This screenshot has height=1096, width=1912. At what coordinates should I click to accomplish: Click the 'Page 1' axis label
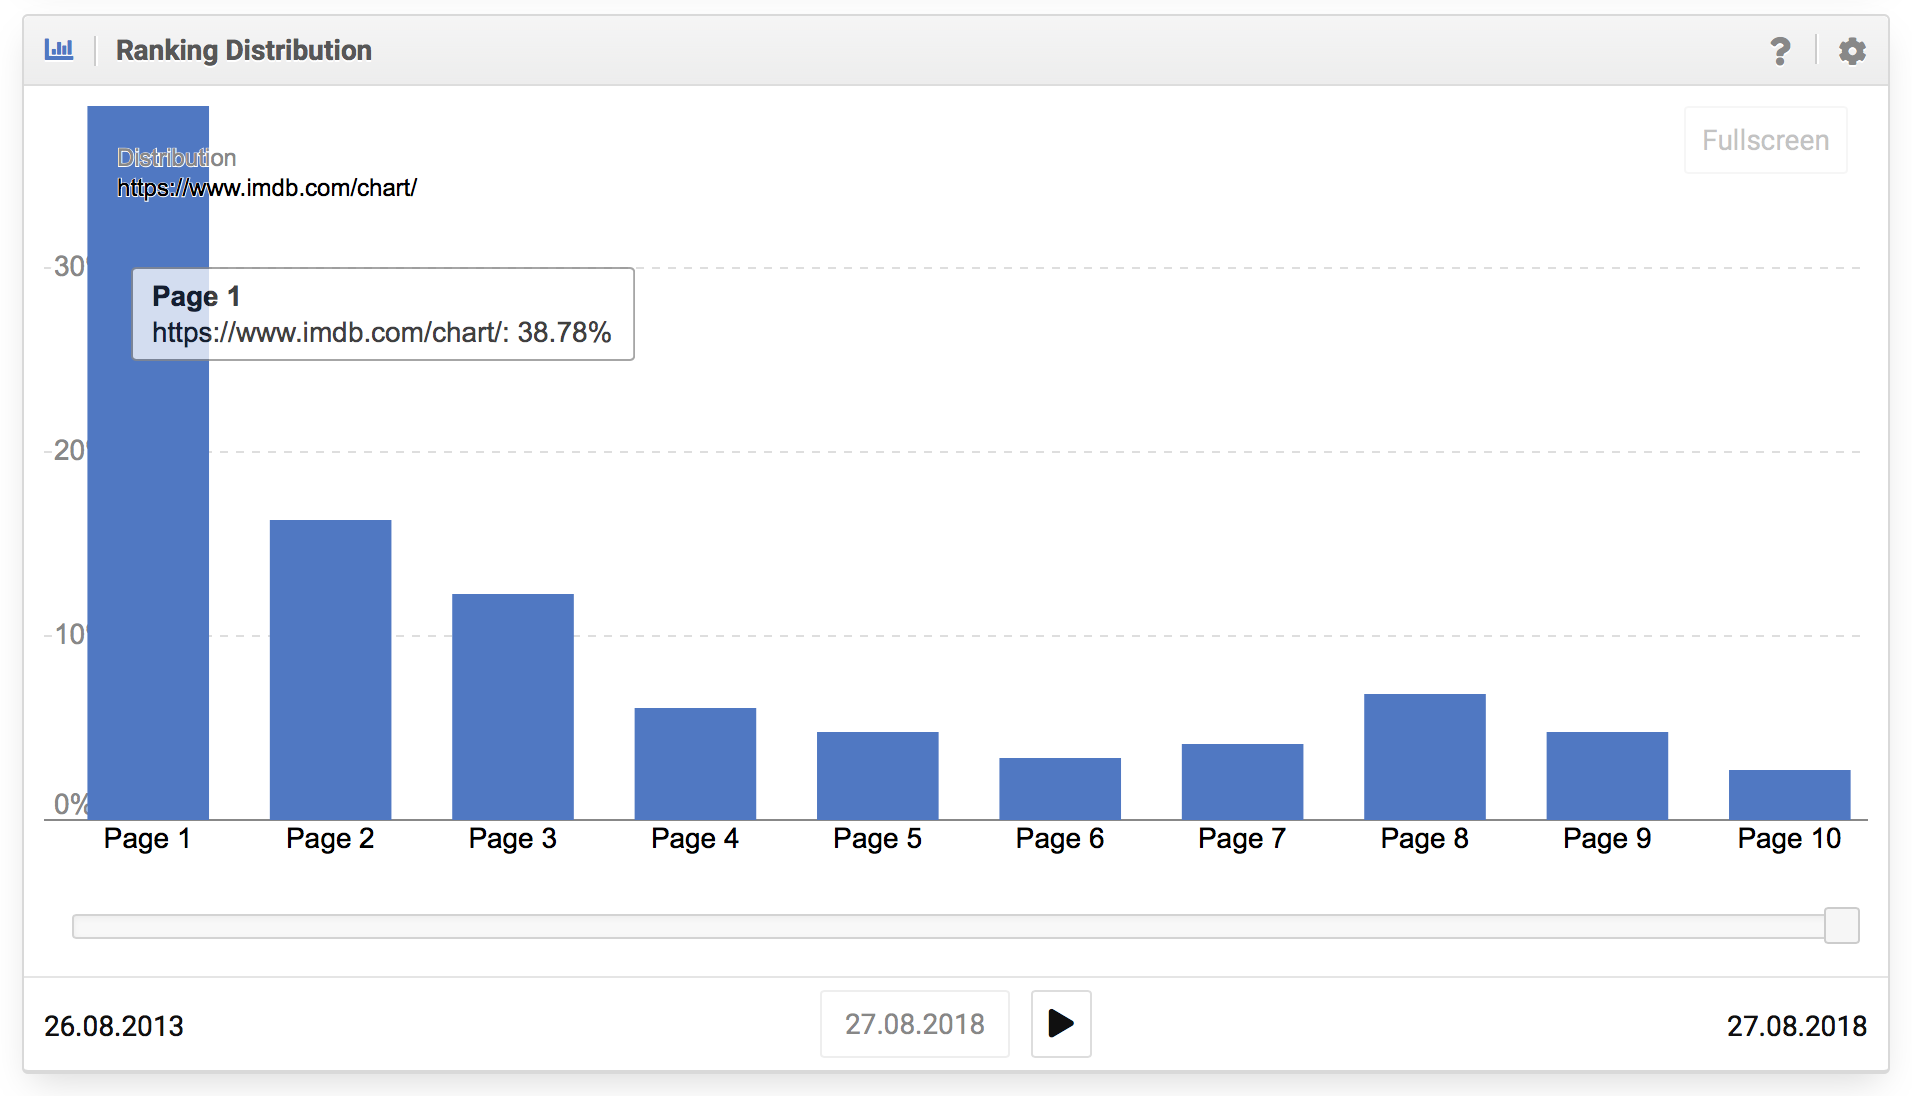pos(147,838)
